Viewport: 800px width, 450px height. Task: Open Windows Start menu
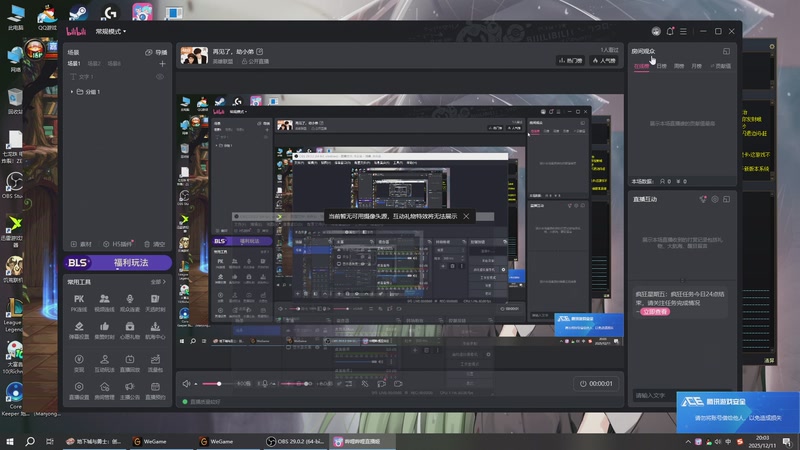coord(9,441)
